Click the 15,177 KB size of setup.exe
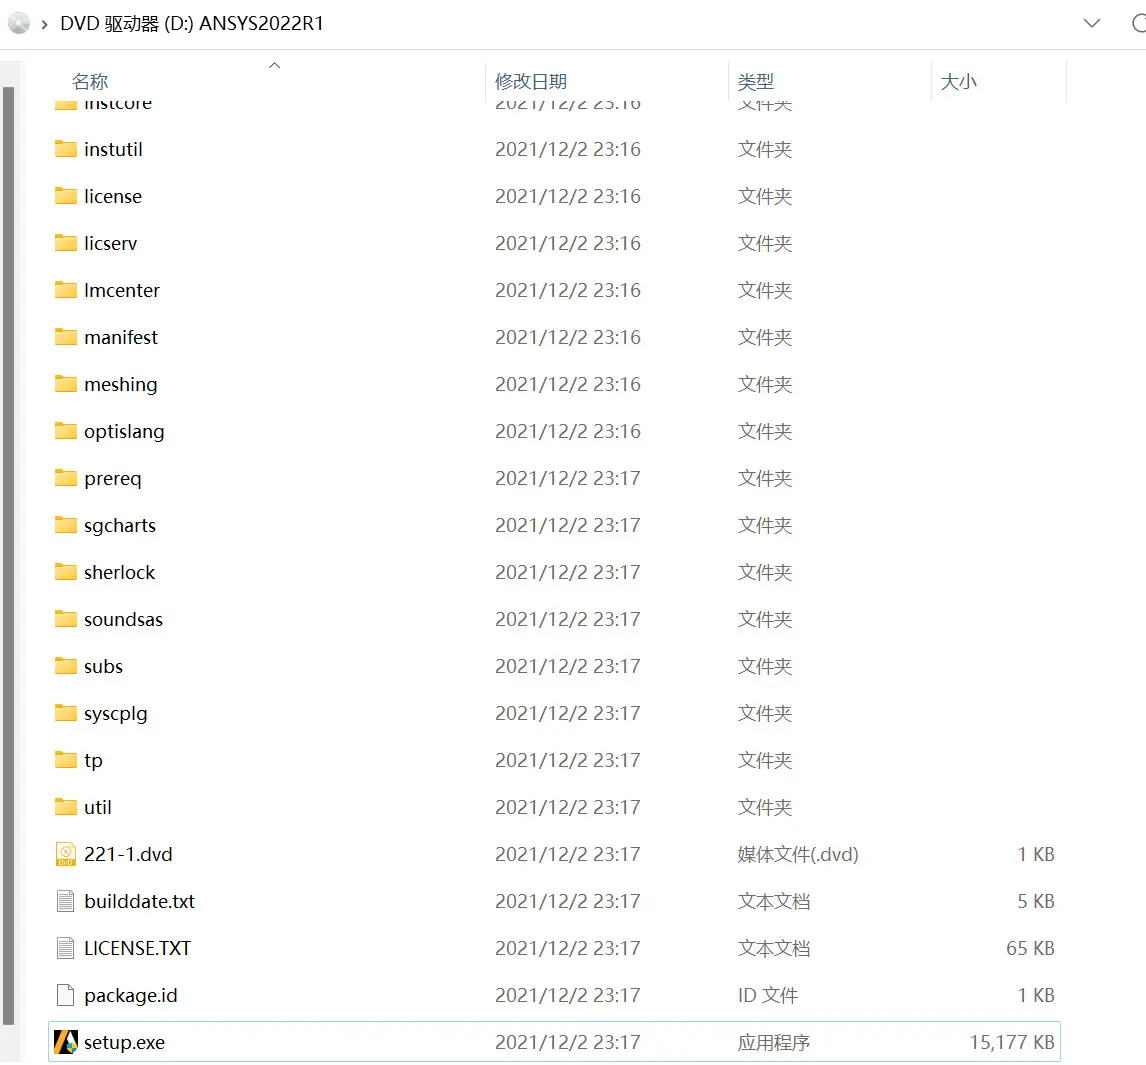Viewport: 1146px width, 1065px height. (1012, 1042)
